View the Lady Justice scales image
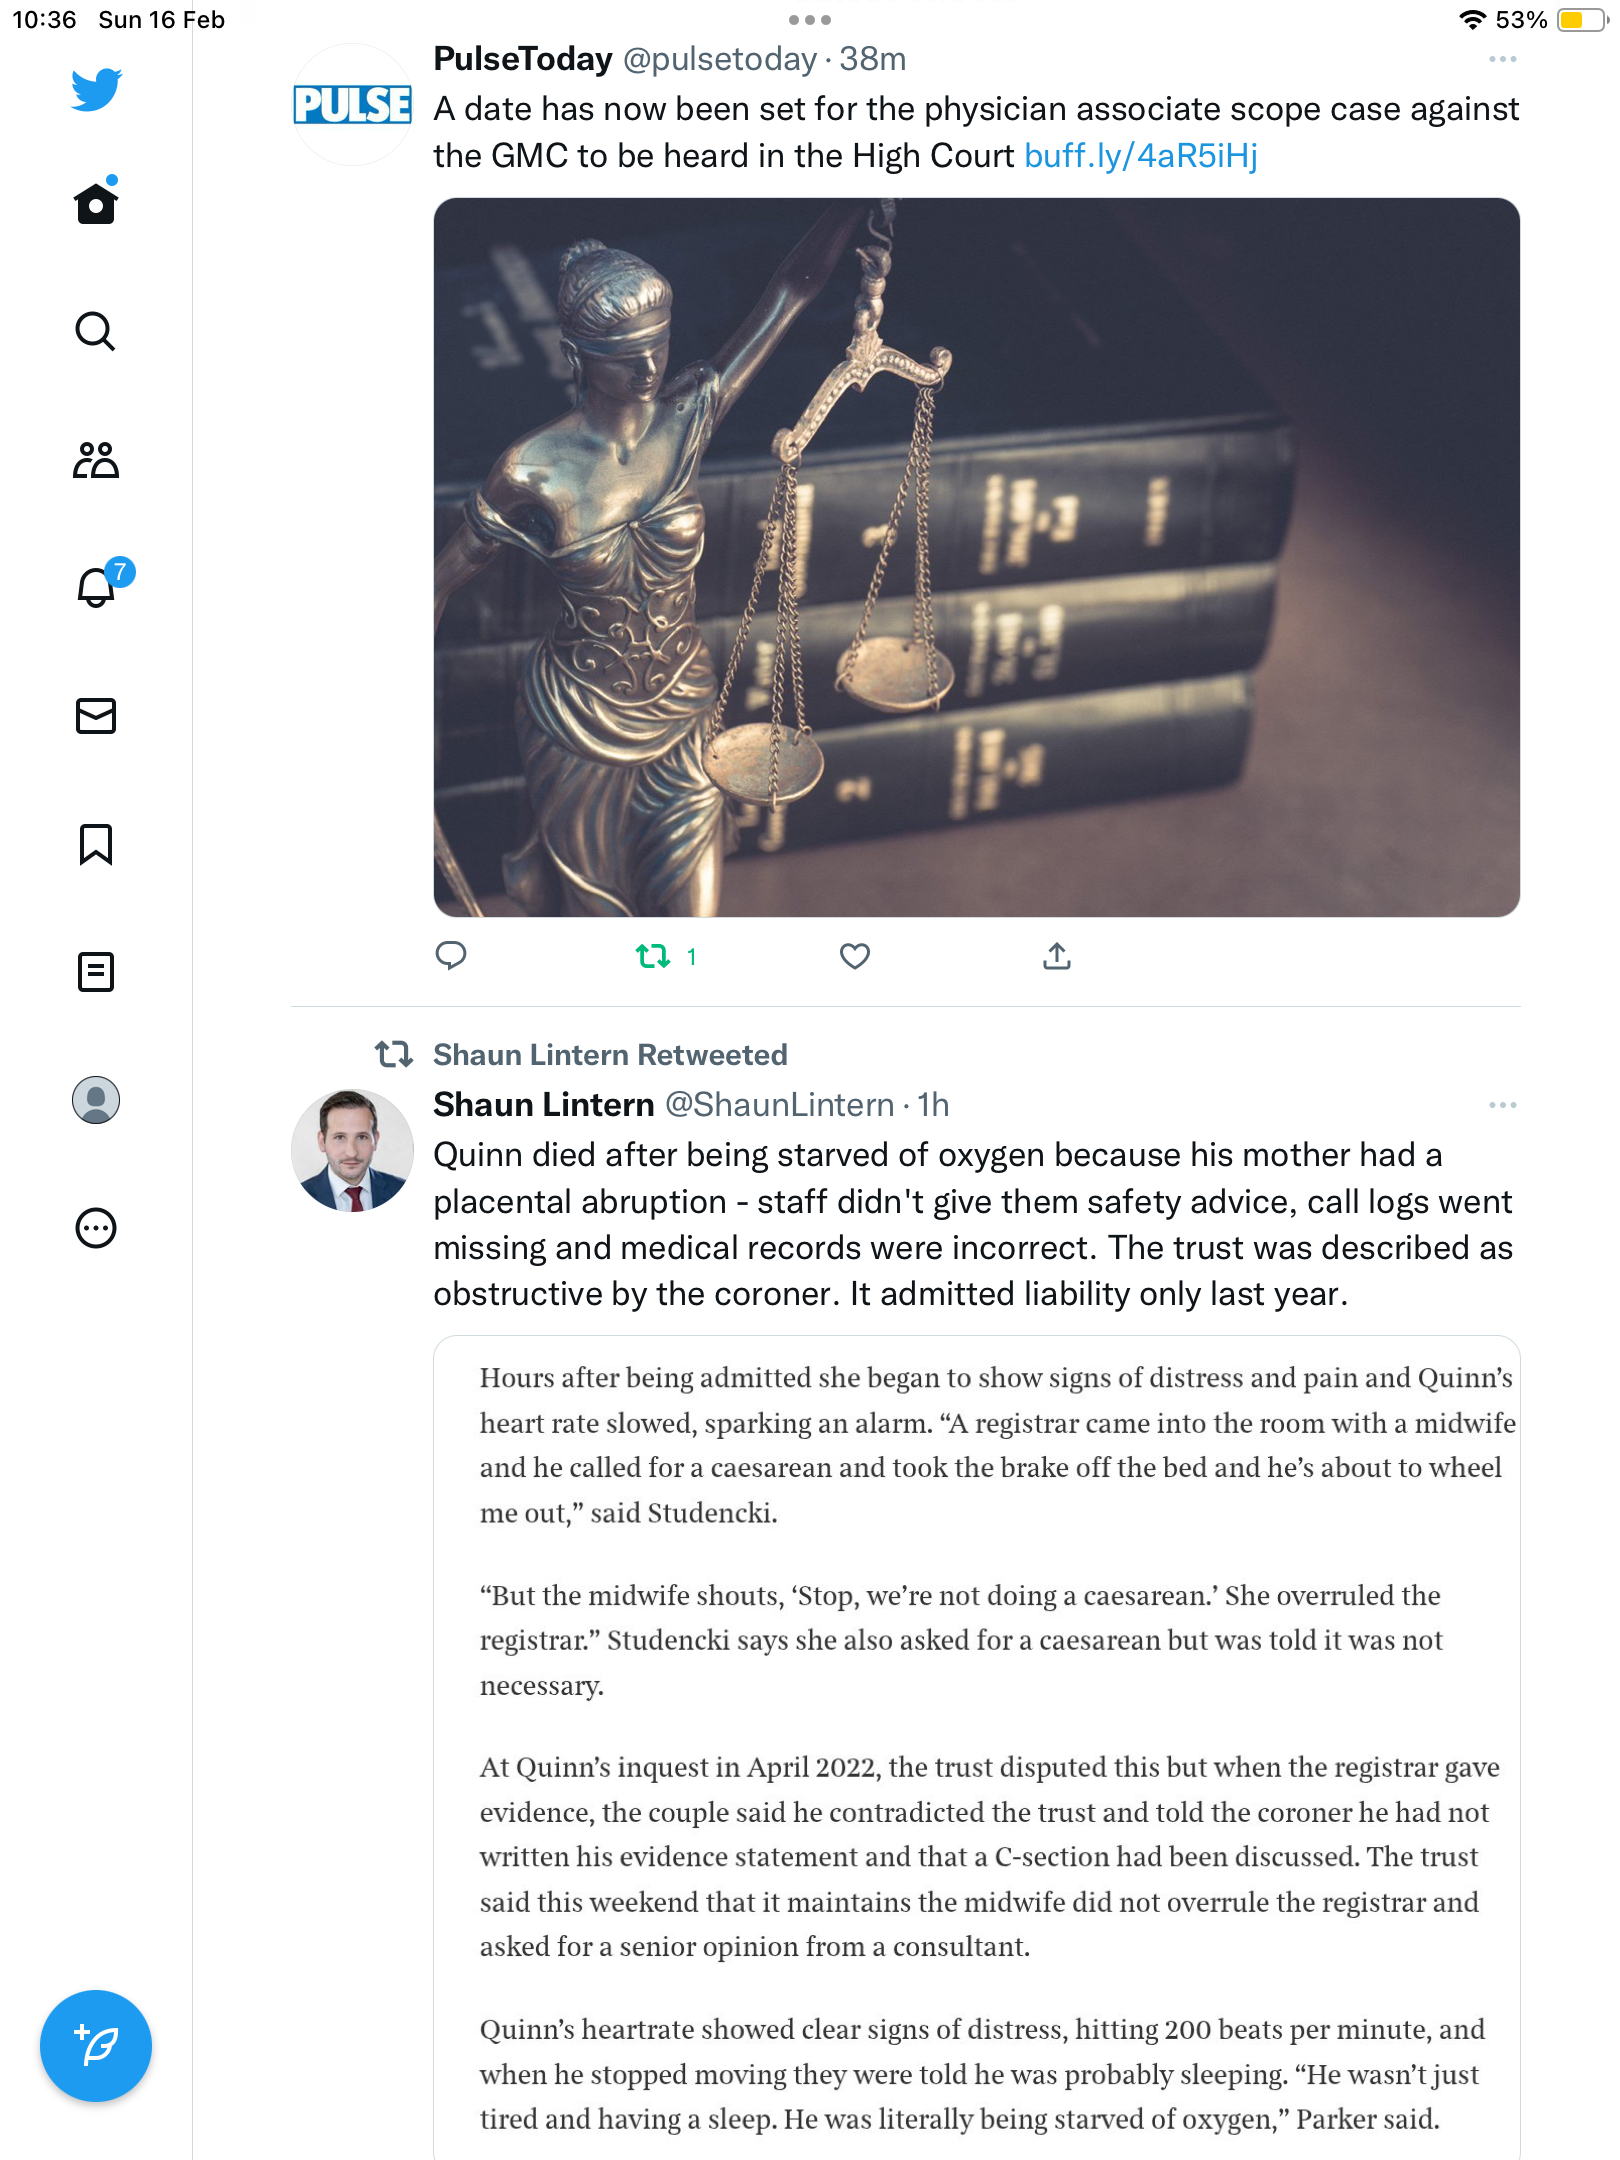1620x2160 pixels. [977, 557]
